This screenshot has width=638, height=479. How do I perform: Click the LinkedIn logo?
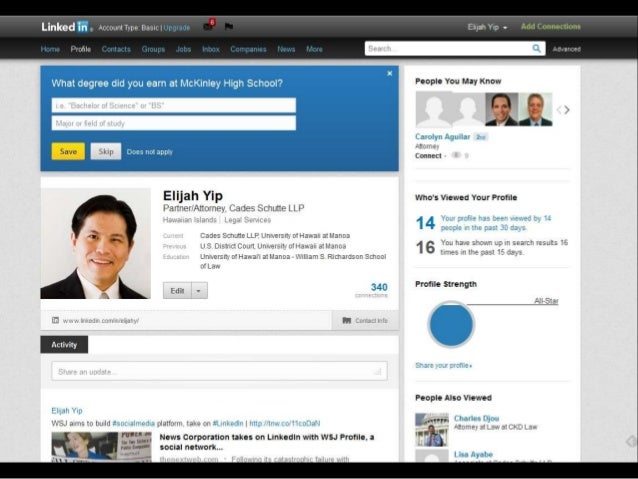(65, 27)
